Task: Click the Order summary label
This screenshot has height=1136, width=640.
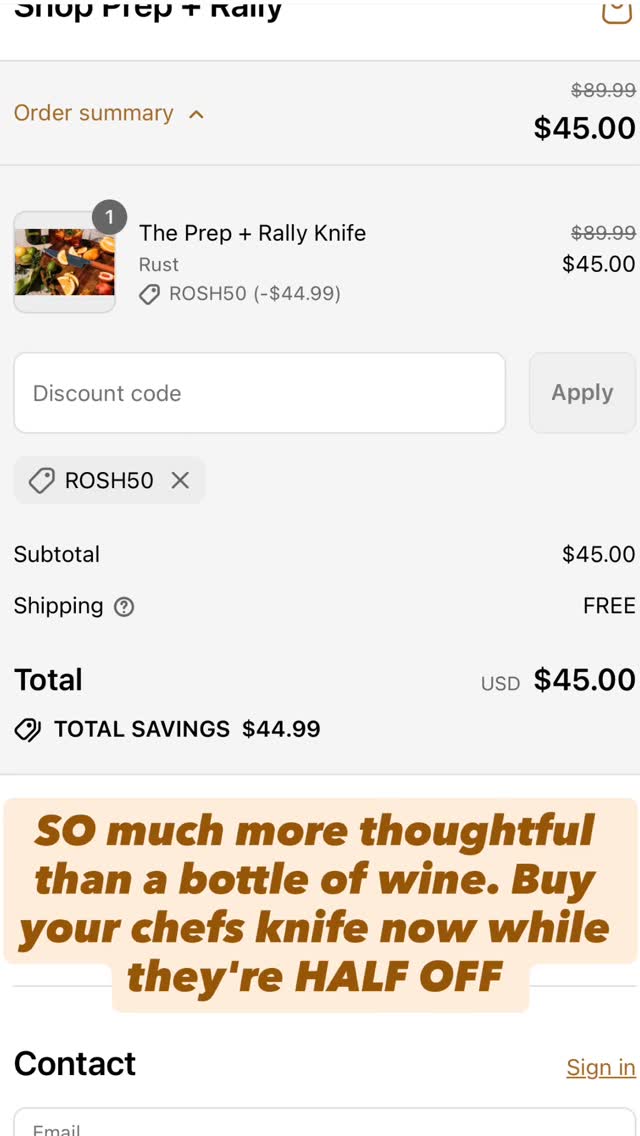Action: click(93, 113)
